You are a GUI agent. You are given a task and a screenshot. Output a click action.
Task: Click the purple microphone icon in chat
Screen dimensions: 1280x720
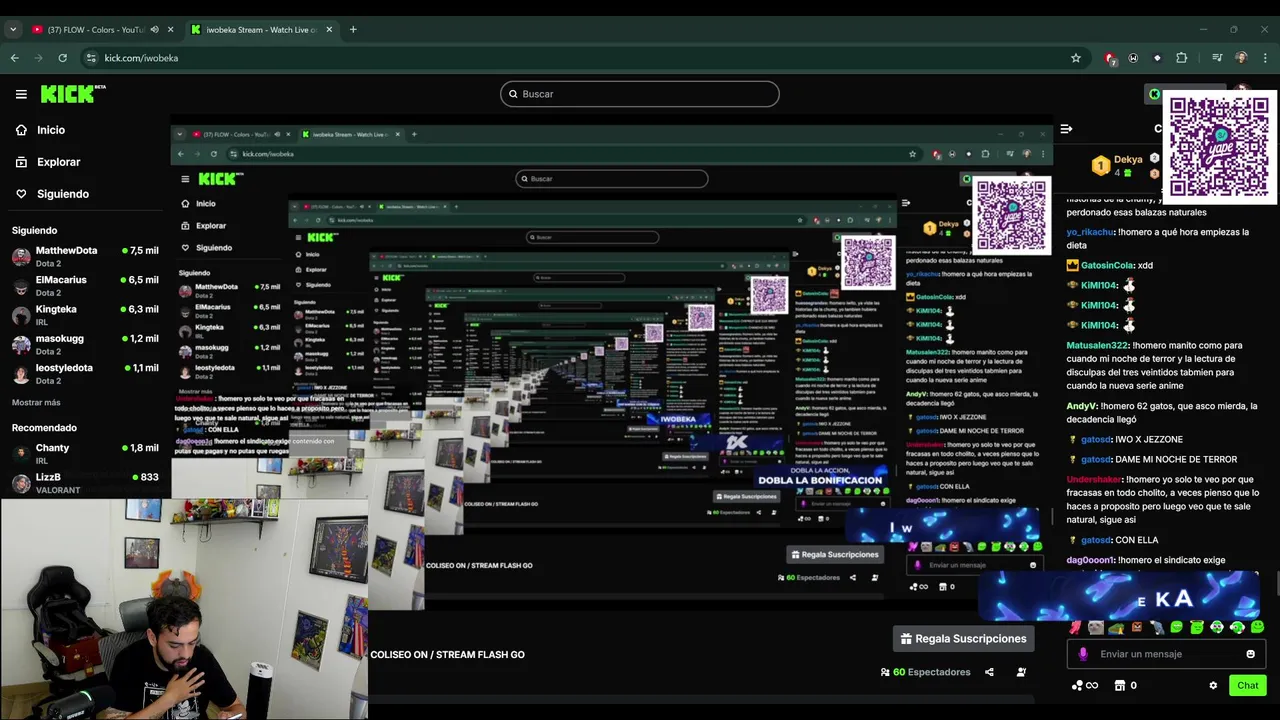(1083, 654)
